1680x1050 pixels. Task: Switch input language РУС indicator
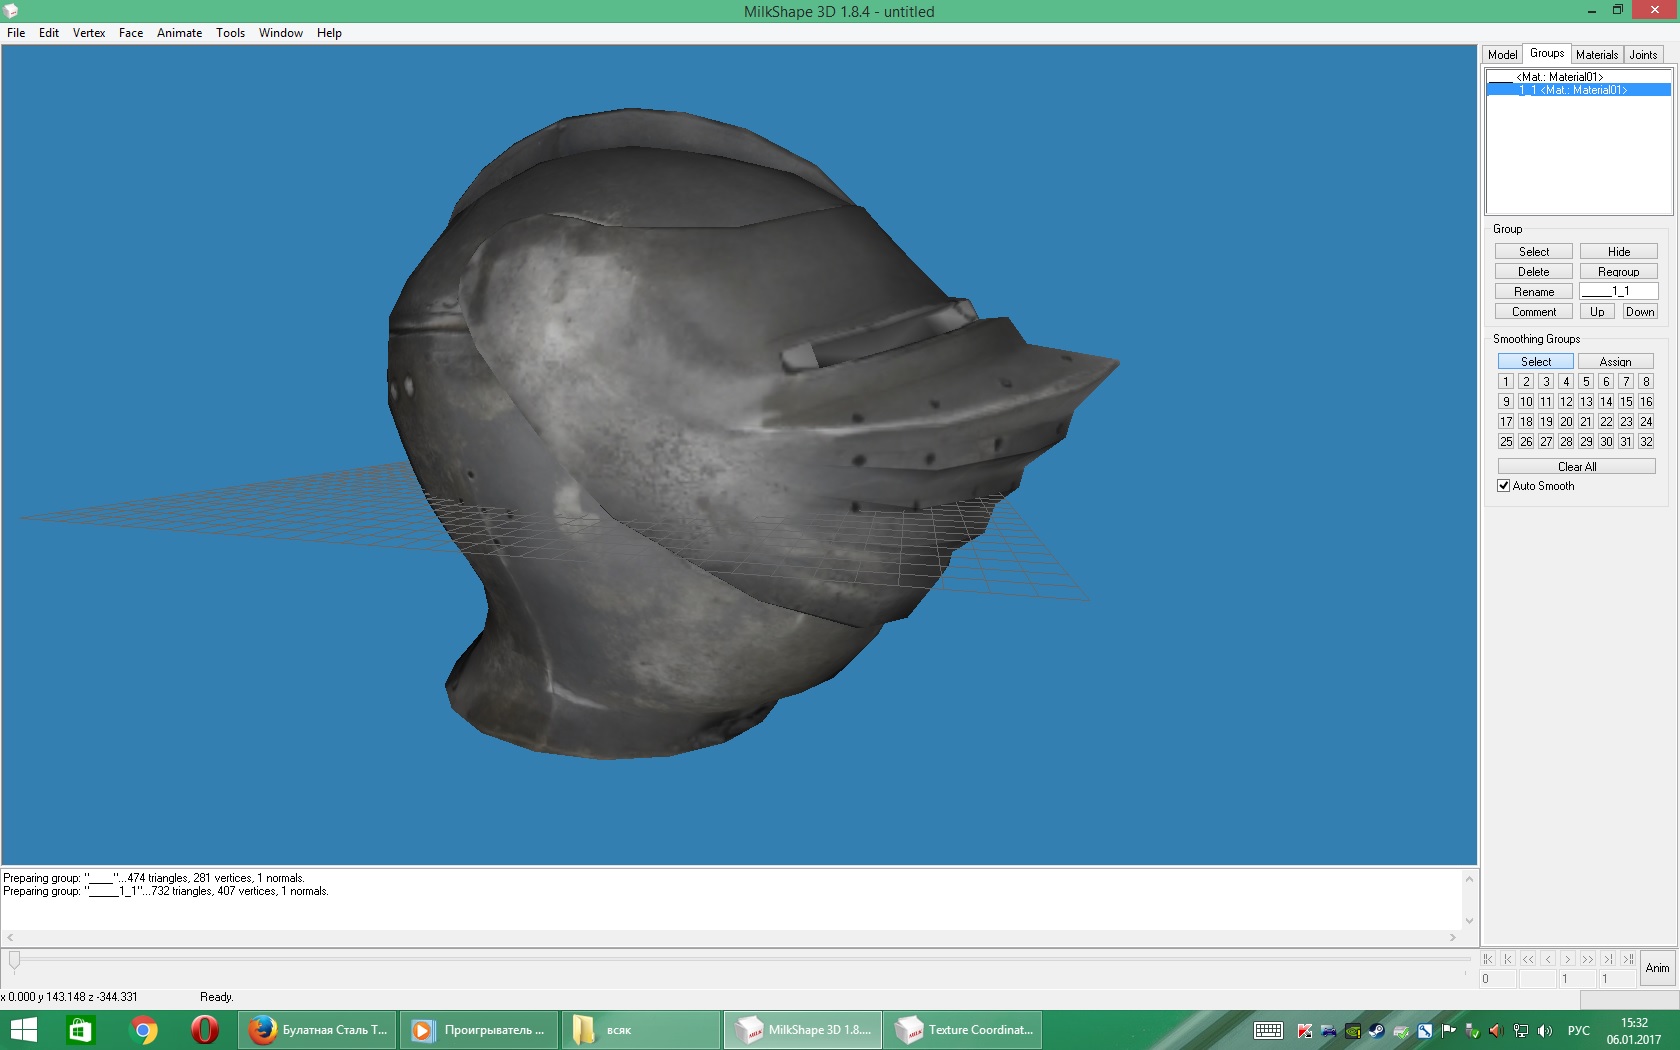point(1579,1031)
